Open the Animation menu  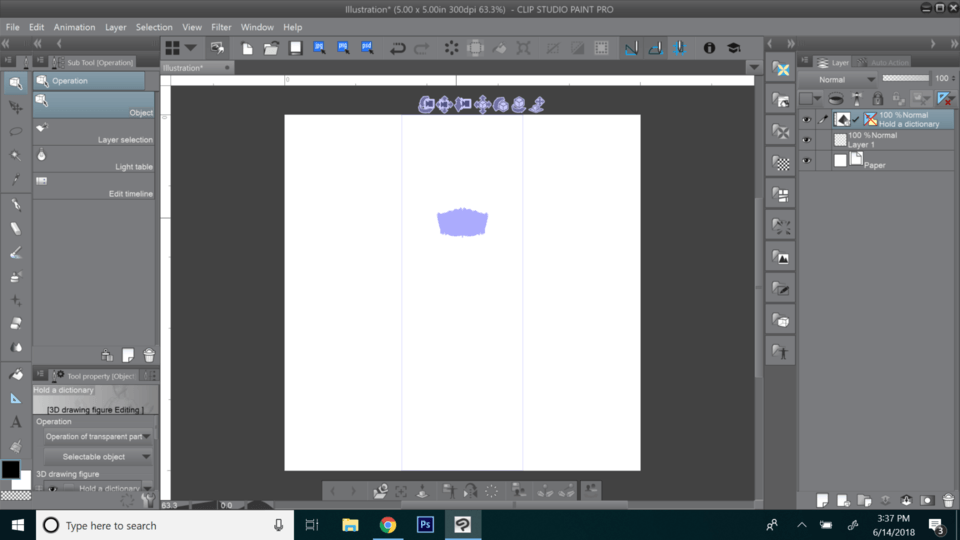74,27
